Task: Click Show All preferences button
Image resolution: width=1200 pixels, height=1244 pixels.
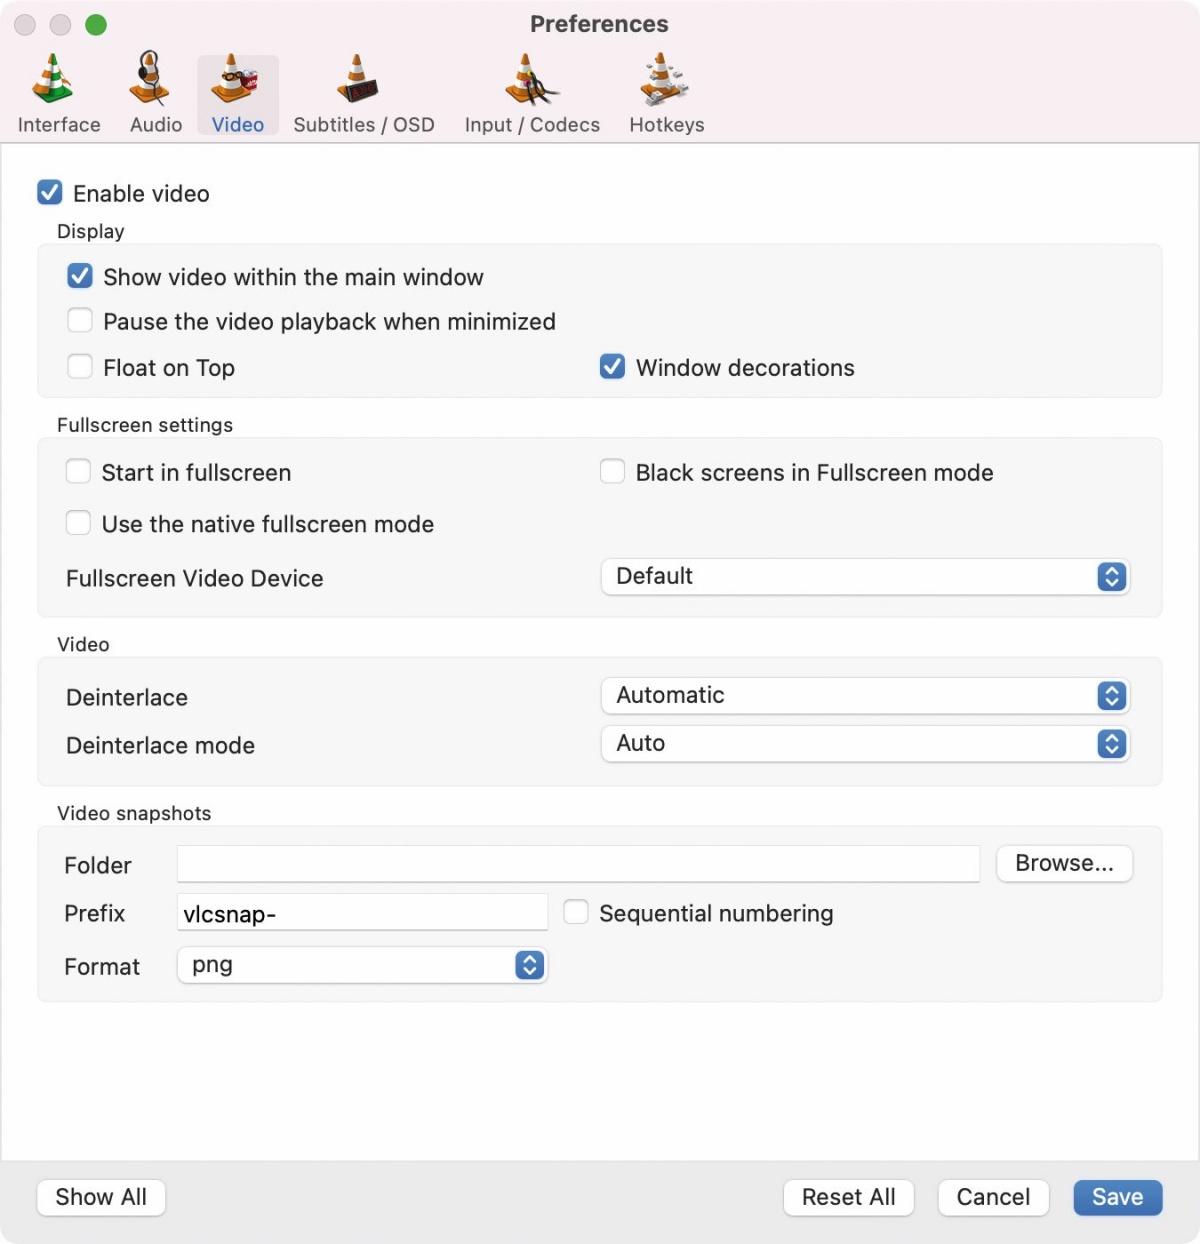Action: 101,1197
